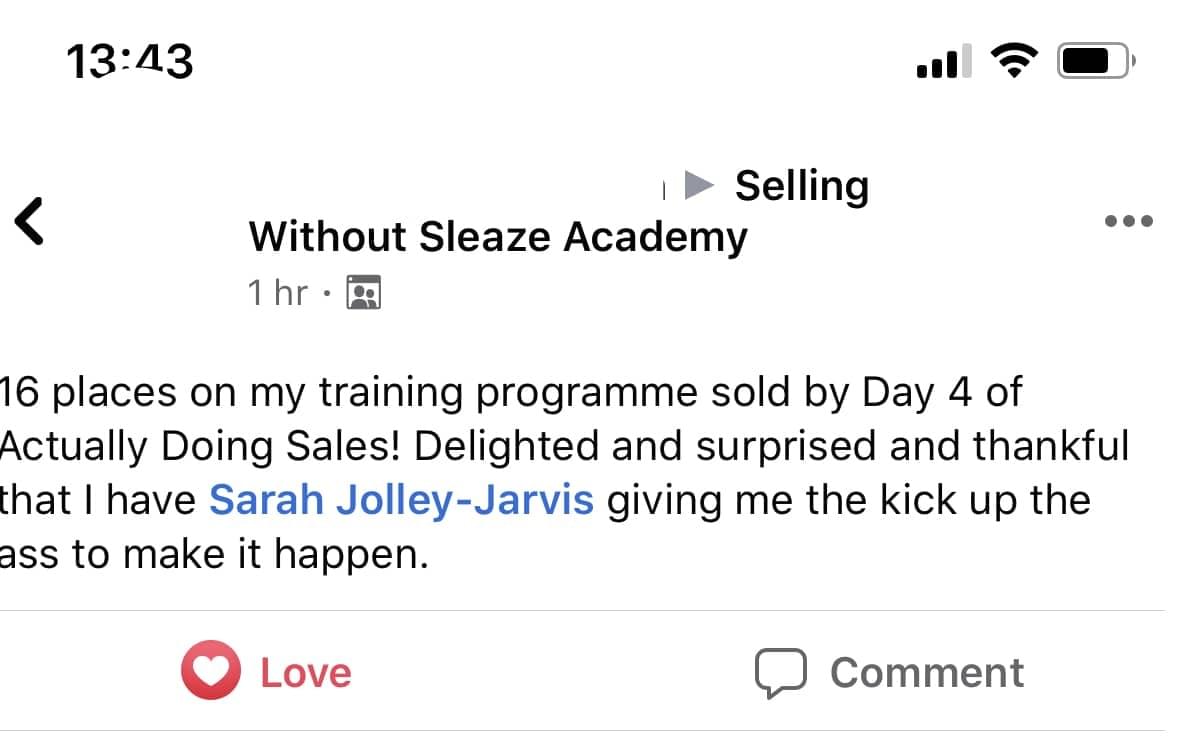This screenshot has width=1200, height=749.
Task: Tap the 1 hr post timestamp
Action: click(277, 293)
